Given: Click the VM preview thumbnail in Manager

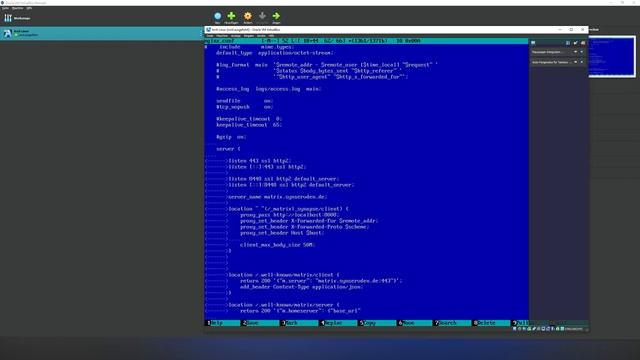Looking at the screenshot, I should click(612, 56).
